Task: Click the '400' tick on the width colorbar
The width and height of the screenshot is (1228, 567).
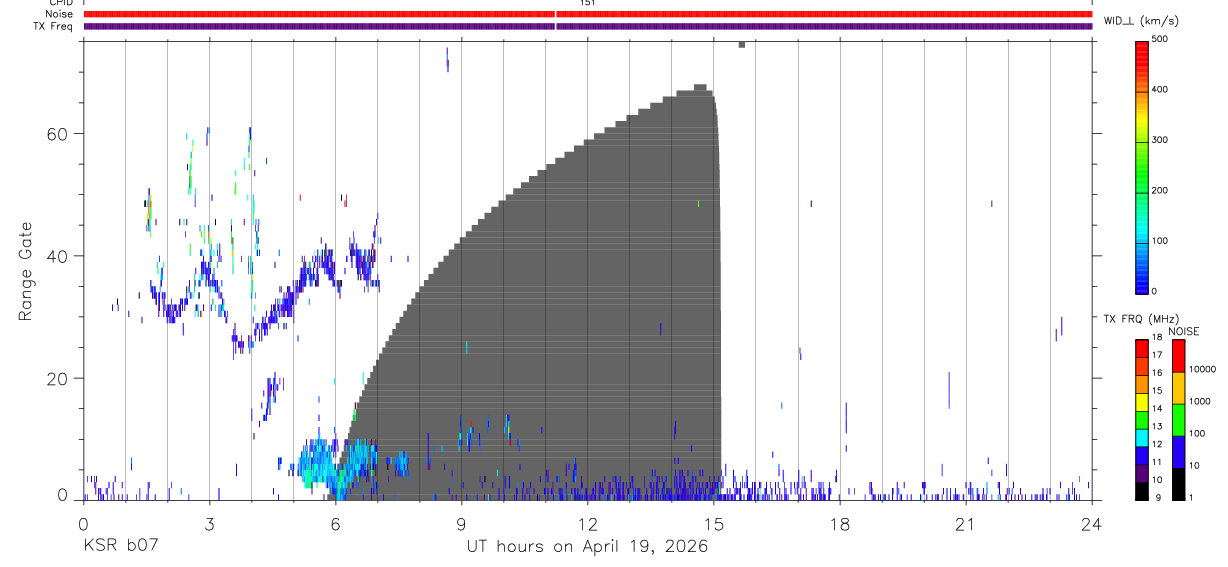Action: pyautogui.click(x=1161, y=90)
